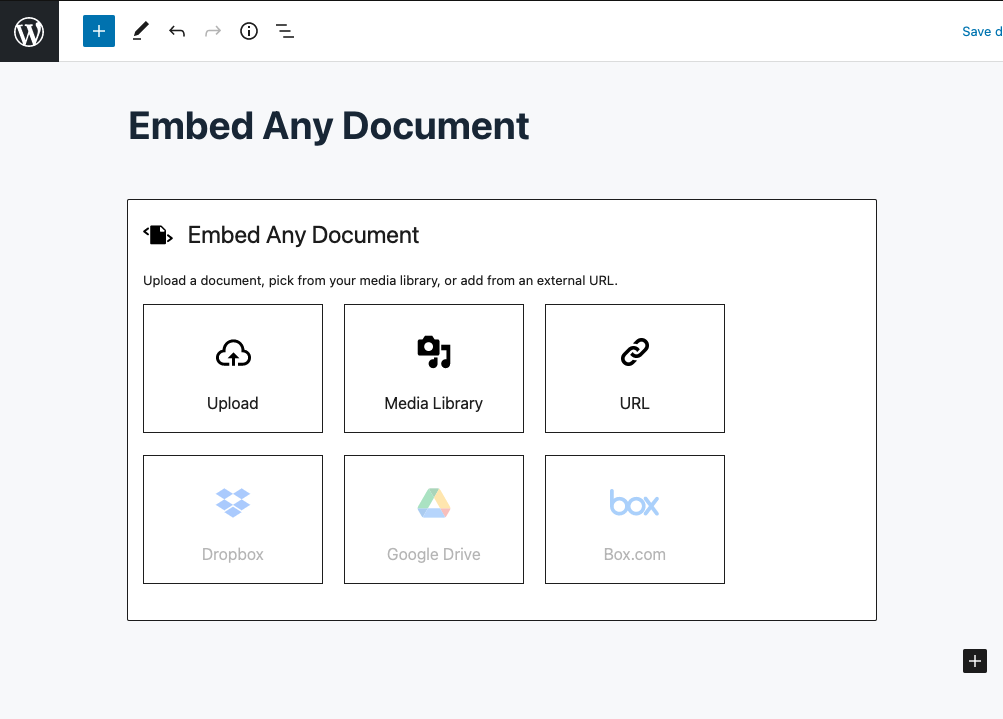
Task: Open the Document Overview list icon
Action: (x=285, y=31)
